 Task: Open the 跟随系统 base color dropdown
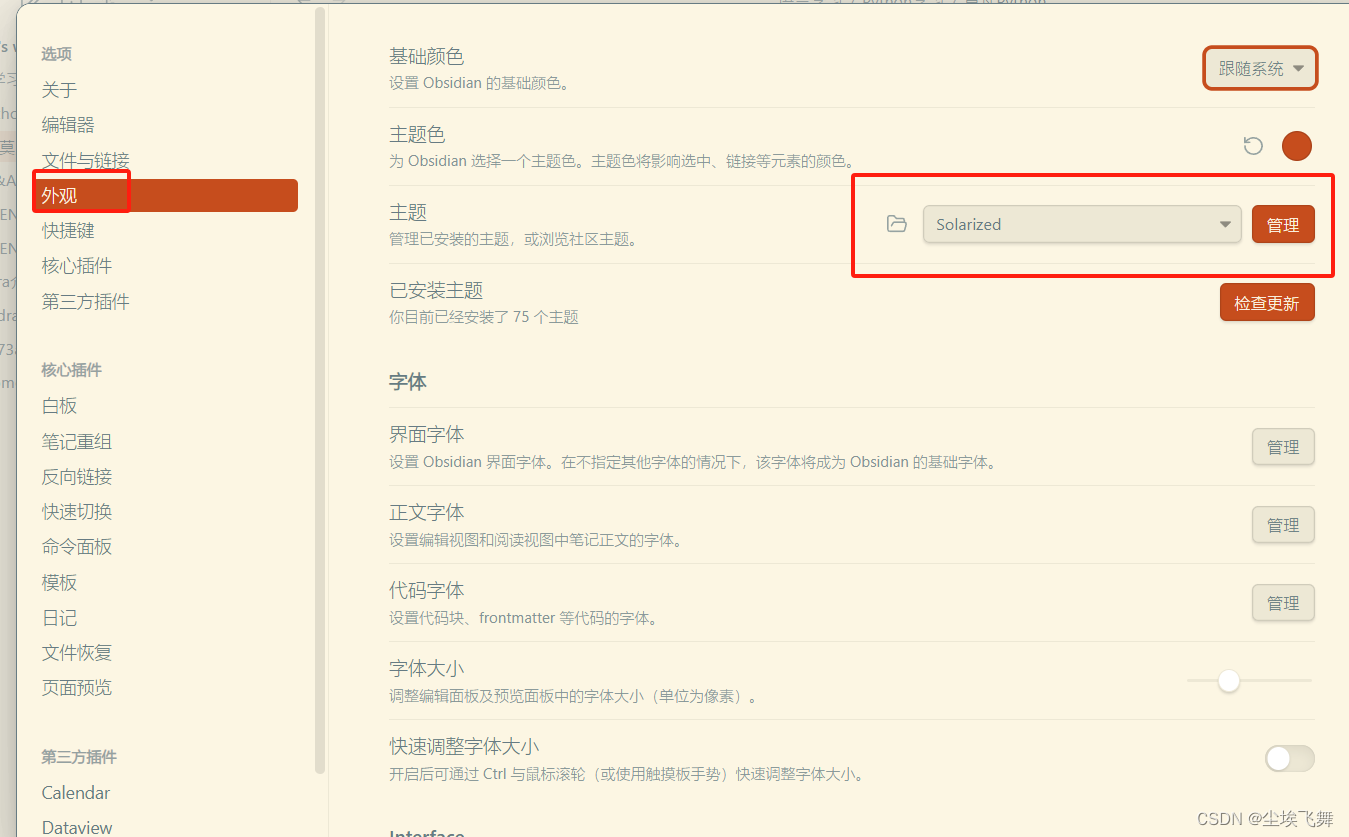click(x=1260, y=69)
